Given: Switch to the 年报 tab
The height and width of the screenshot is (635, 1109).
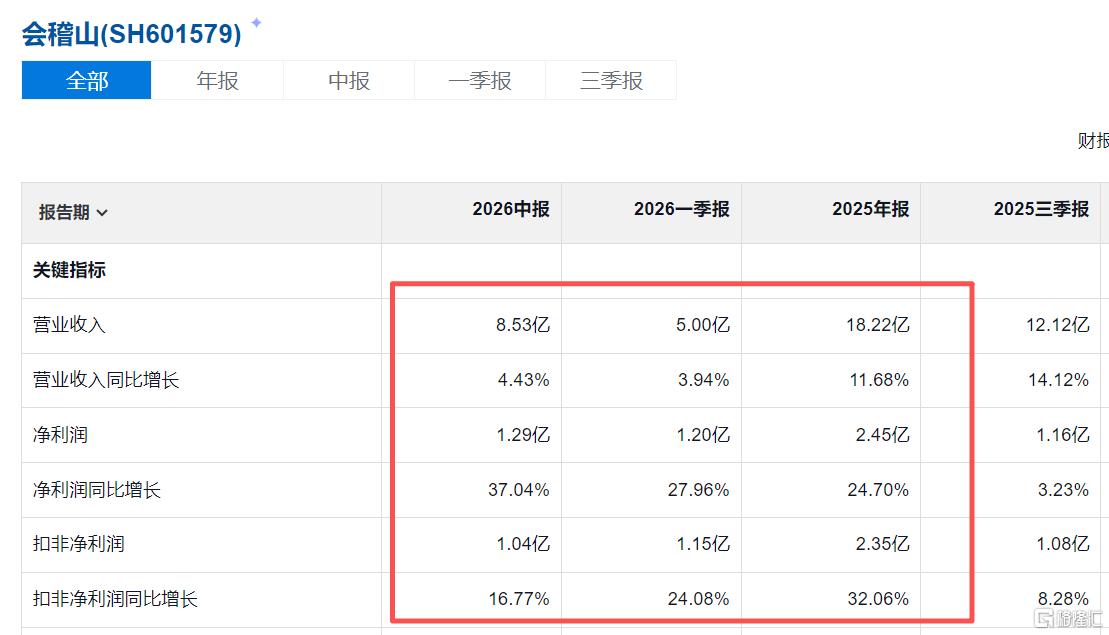Looking at the screenshot, I should click(x=217, y=80).
